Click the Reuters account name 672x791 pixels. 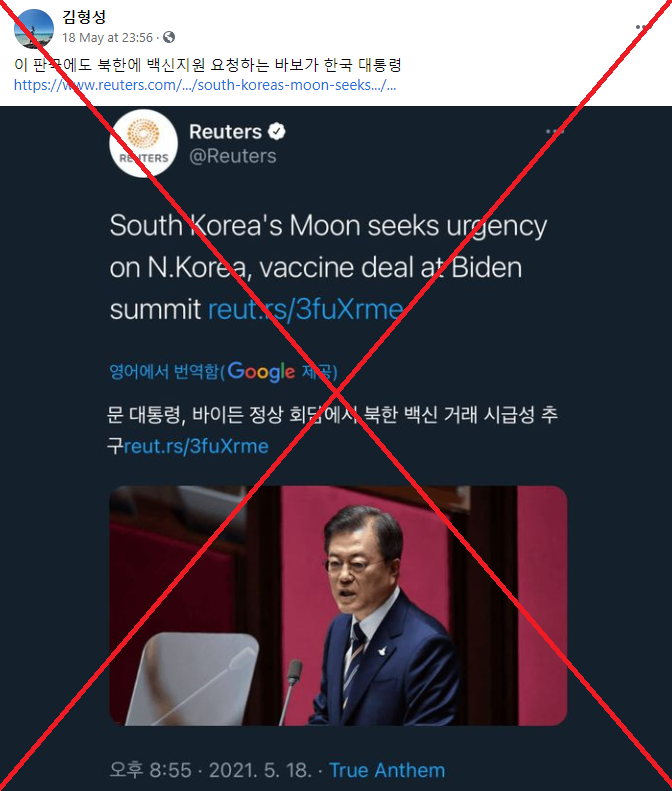[x=225, y=132]
